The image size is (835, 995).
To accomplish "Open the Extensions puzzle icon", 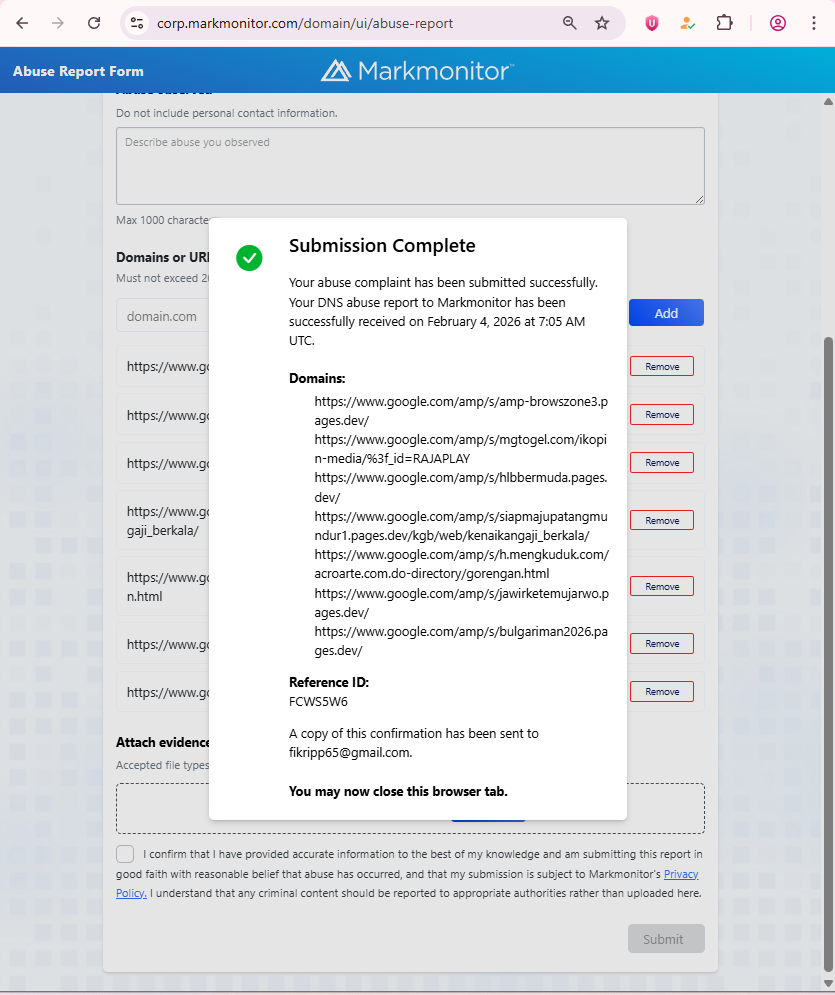I will [x=724, y=23].
